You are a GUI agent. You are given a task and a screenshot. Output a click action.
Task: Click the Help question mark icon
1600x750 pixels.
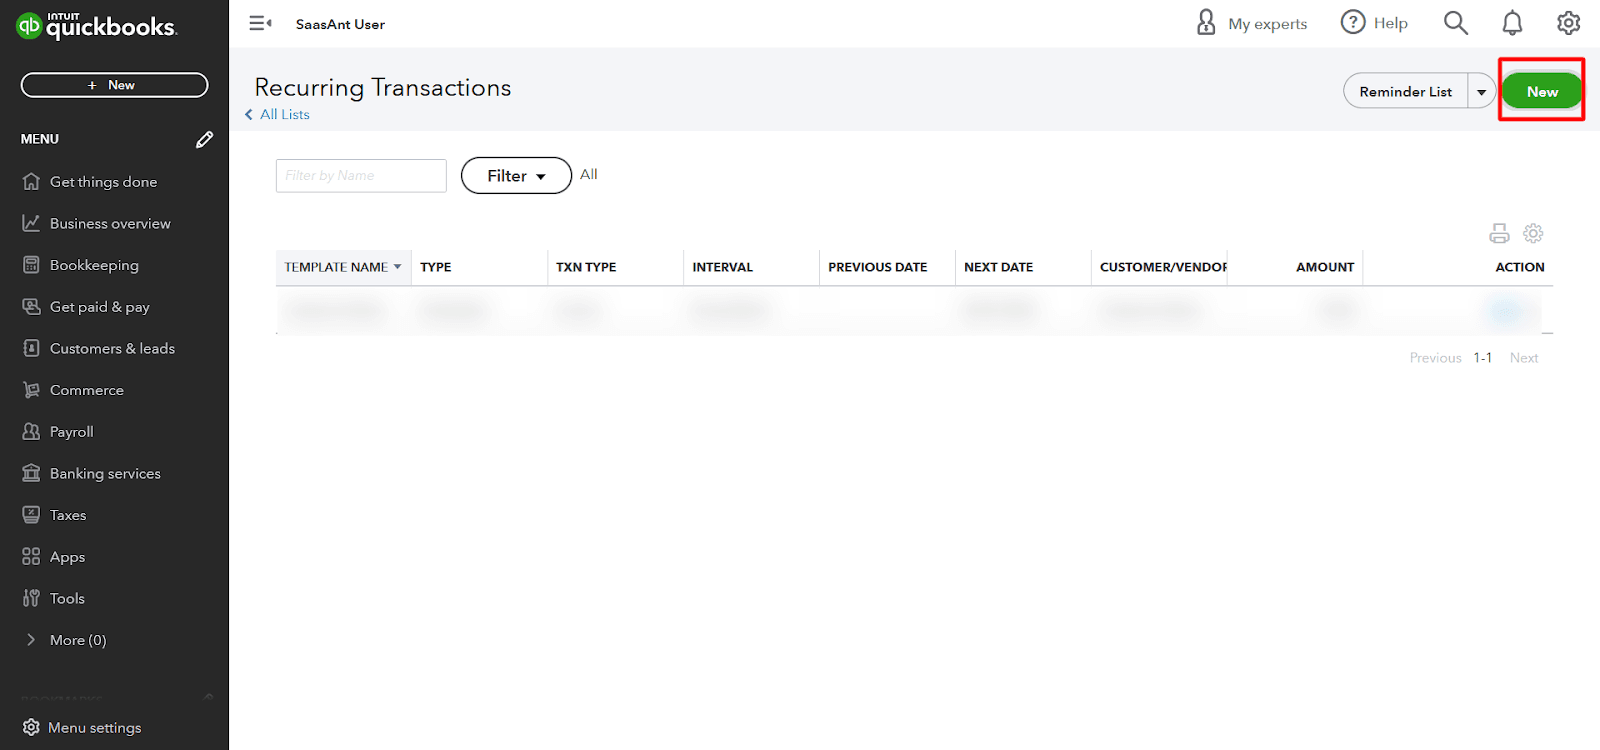pyautogui.click(x=1353, y=22)
